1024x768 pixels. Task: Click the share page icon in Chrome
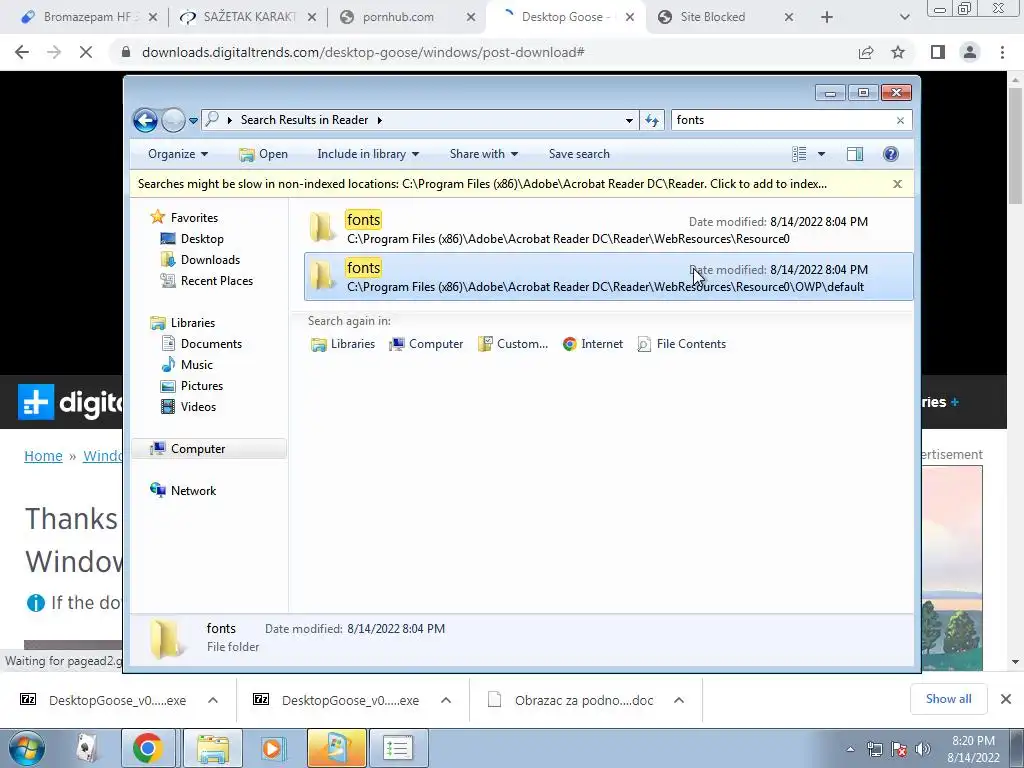[x=866, y=52]
